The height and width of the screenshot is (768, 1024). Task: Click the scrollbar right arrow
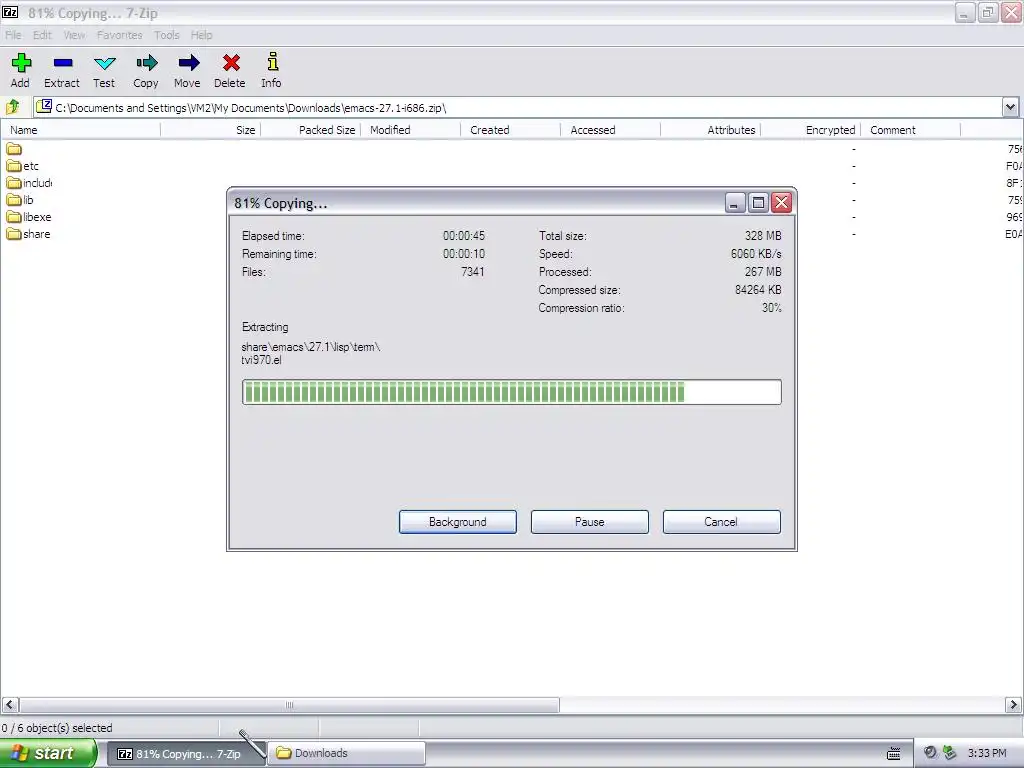1013,705
